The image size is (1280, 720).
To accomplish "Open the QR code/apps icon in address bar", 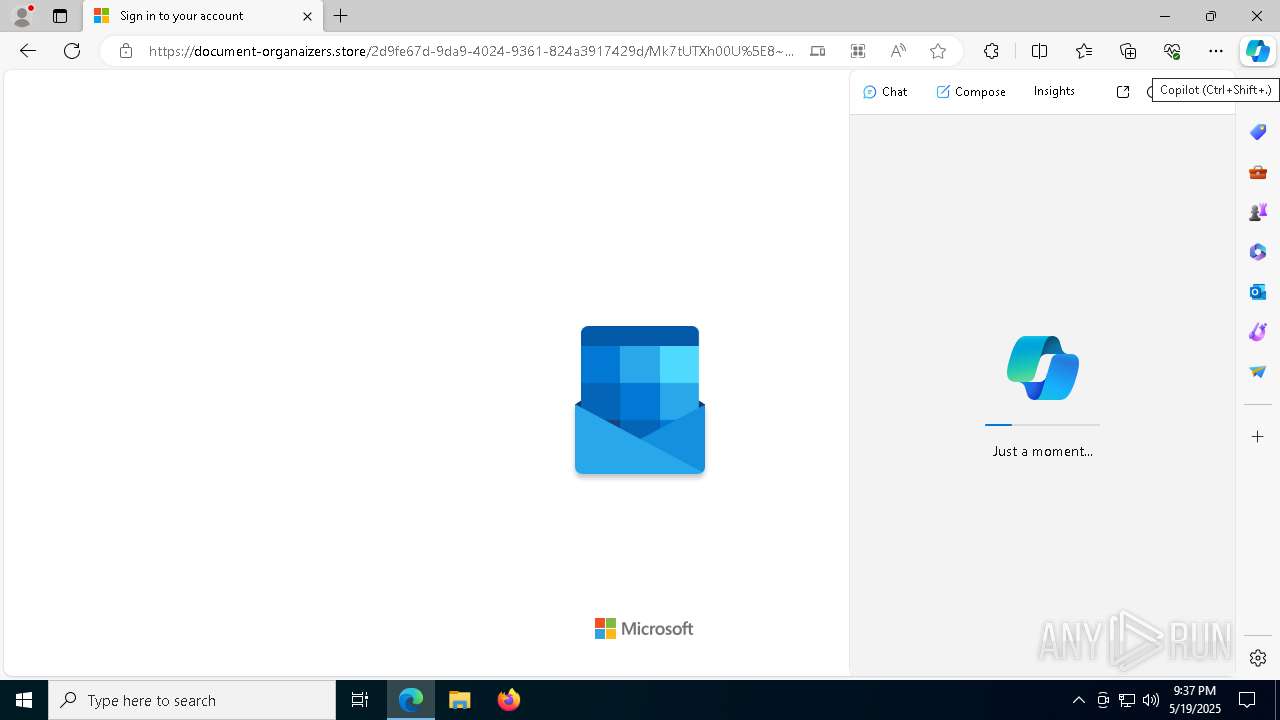I will [858, 51].
